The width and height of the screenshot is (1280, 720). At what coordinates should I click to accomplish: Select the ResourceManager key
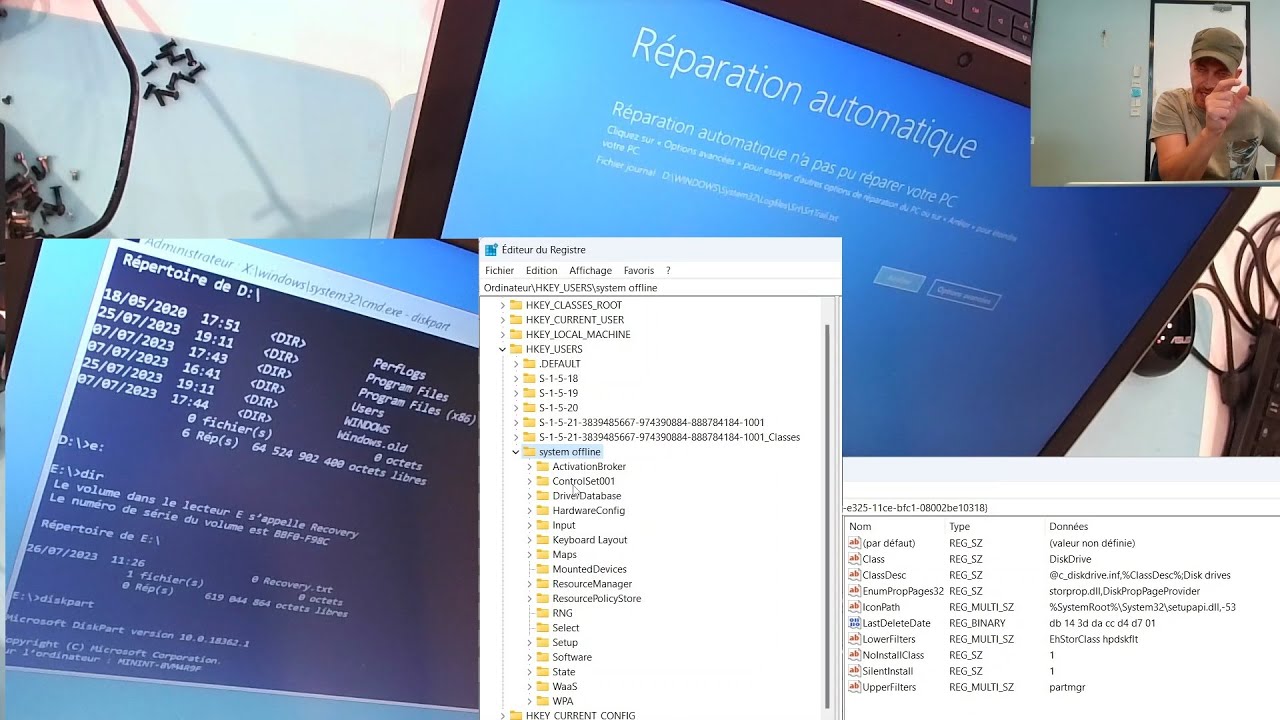pos(592,584)
